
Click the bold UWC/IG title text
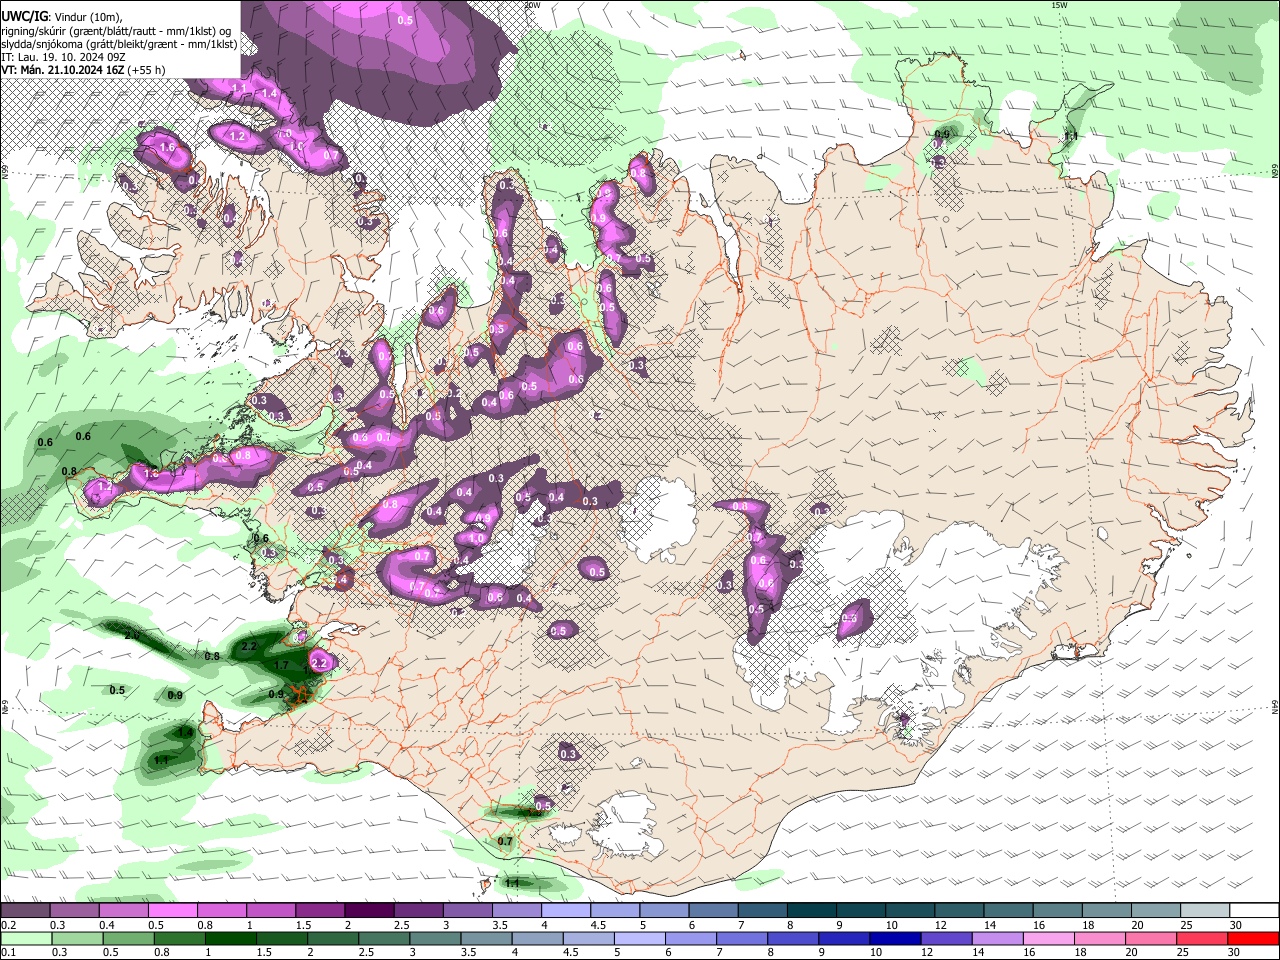[x=24, y=16]
